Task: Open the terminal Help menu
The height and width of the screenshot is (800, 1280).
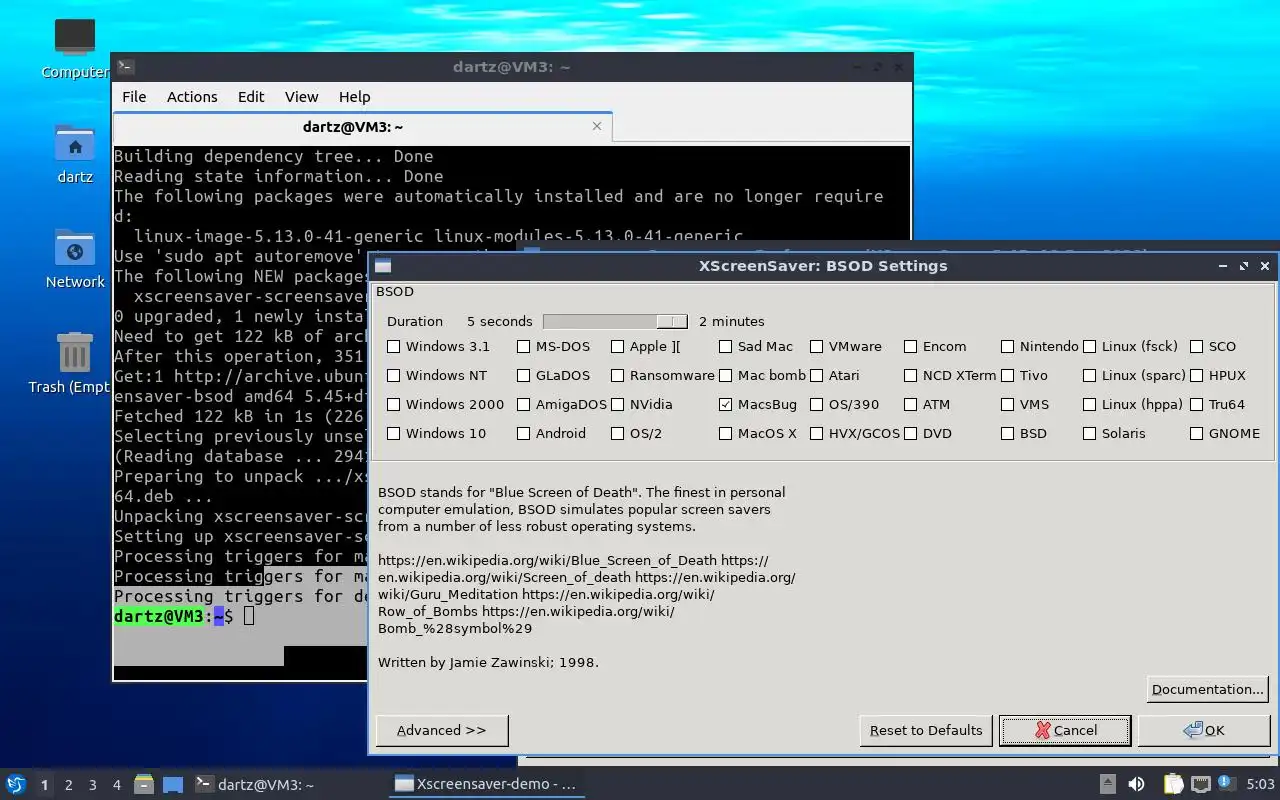Action: point(355,97)
